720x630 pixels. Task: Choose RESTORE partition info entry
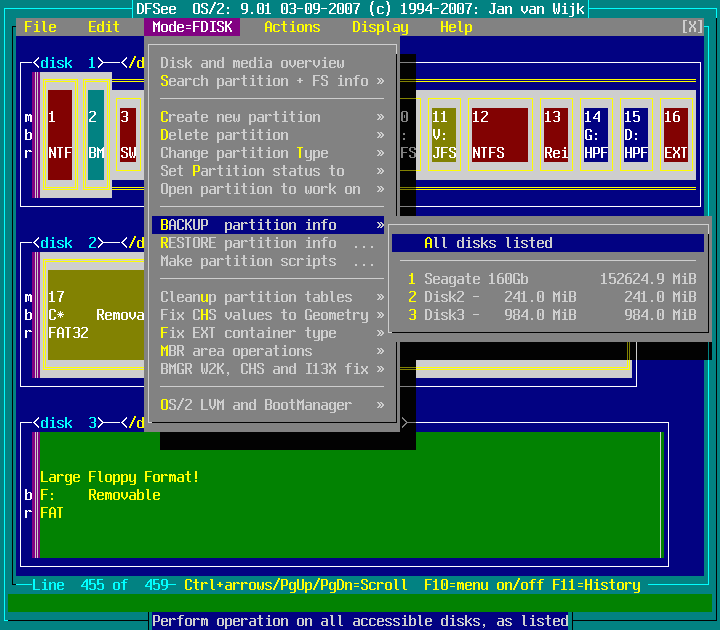click(267, 243)
